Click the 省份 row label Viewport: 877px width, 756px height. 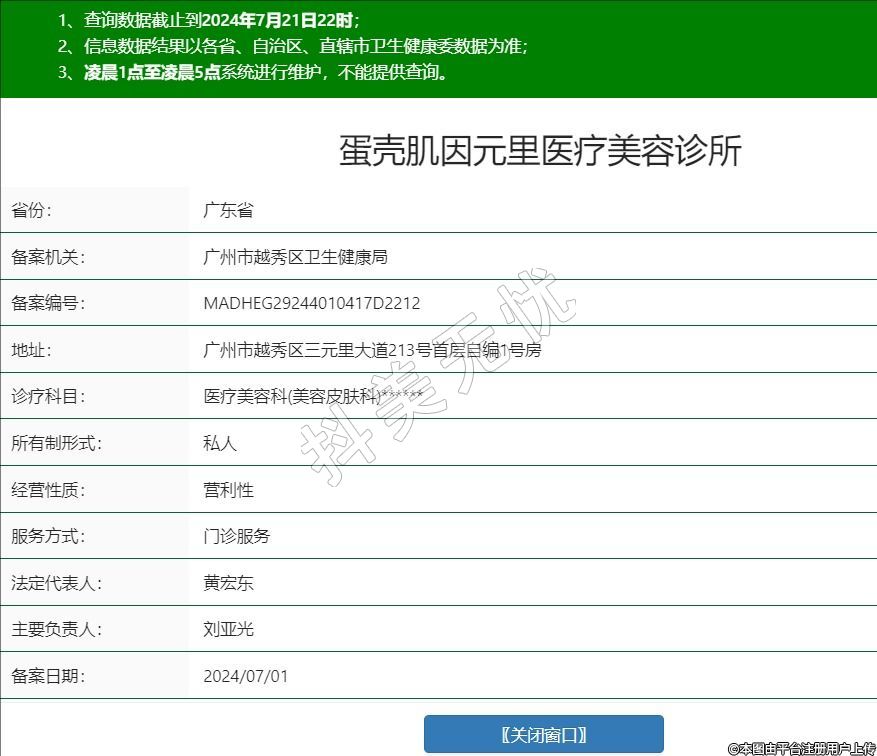(31, 210)
